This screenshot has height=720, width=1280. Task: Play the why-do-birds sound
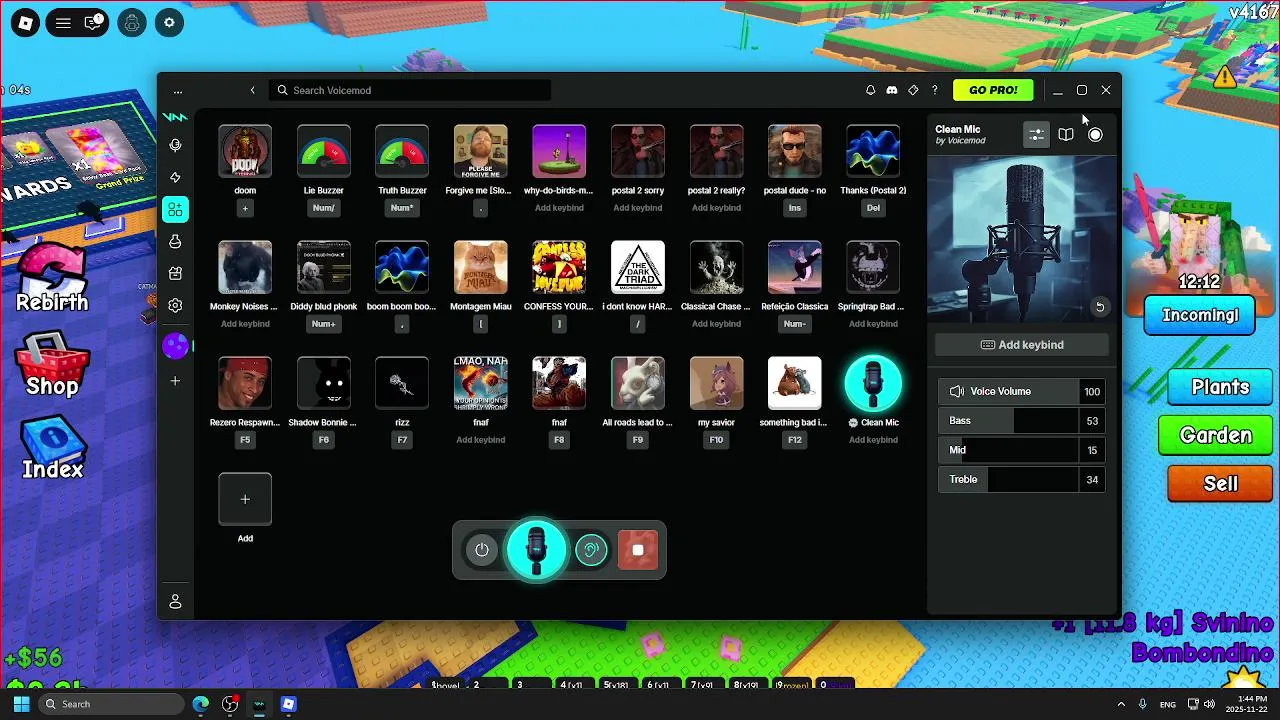click(559, 151)
